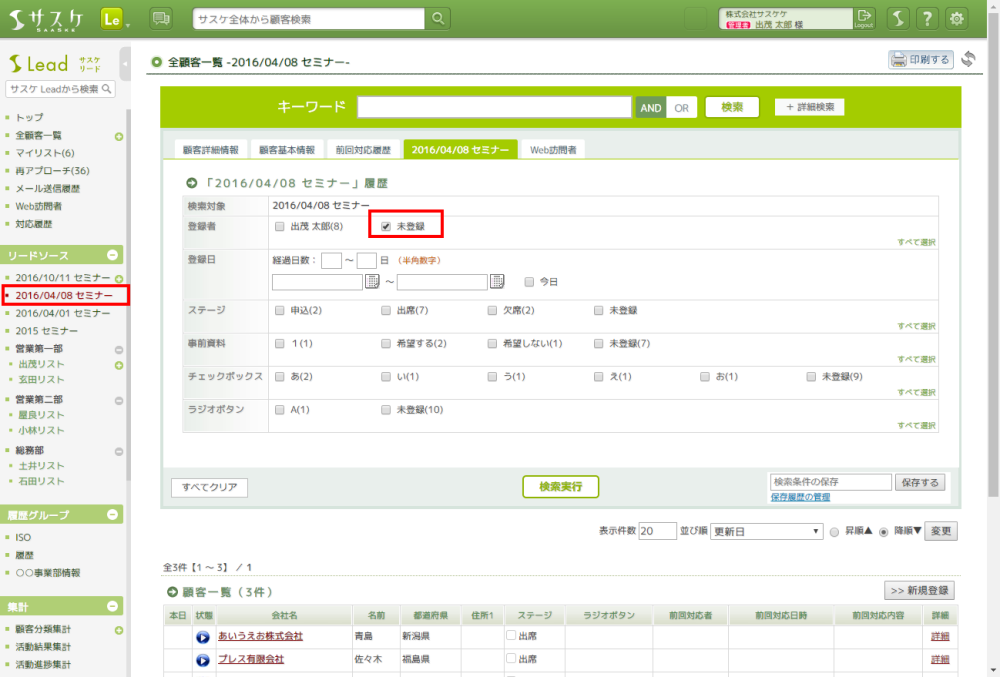The image size is (1000, 677).
Task: Click blue arrow status icon for あいうえお株式会社
Action: tap(203, 636)
